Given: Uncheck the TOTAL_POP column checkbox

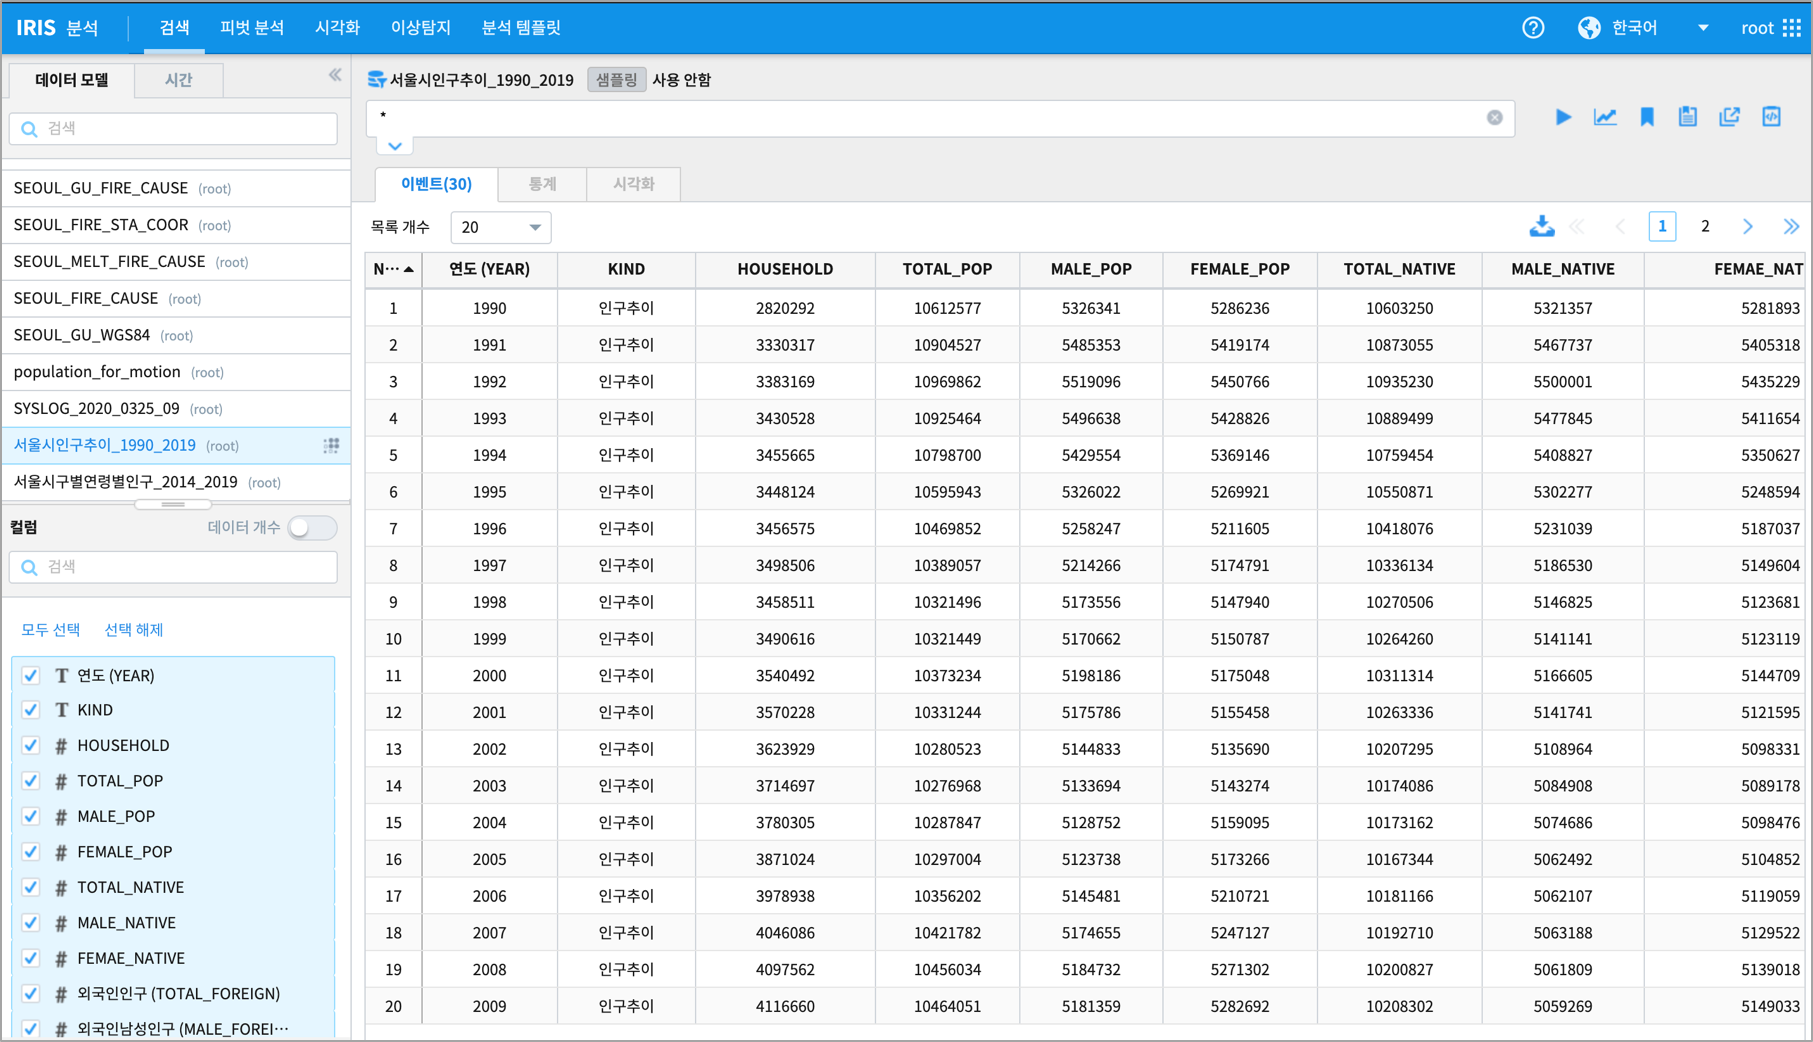Looking at the screenshot, I should (31, 781).
